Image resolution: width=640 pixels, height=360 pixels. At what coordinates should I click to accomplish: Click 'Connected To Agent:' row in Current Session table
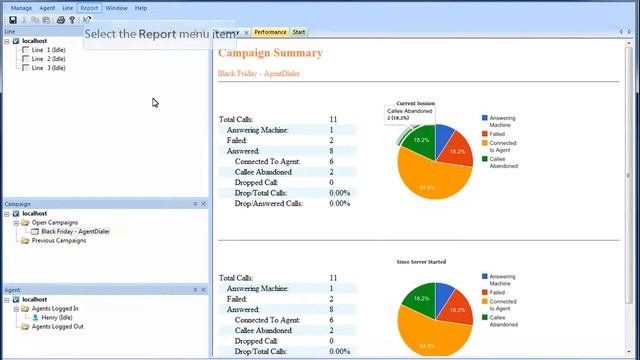point(288,161)
